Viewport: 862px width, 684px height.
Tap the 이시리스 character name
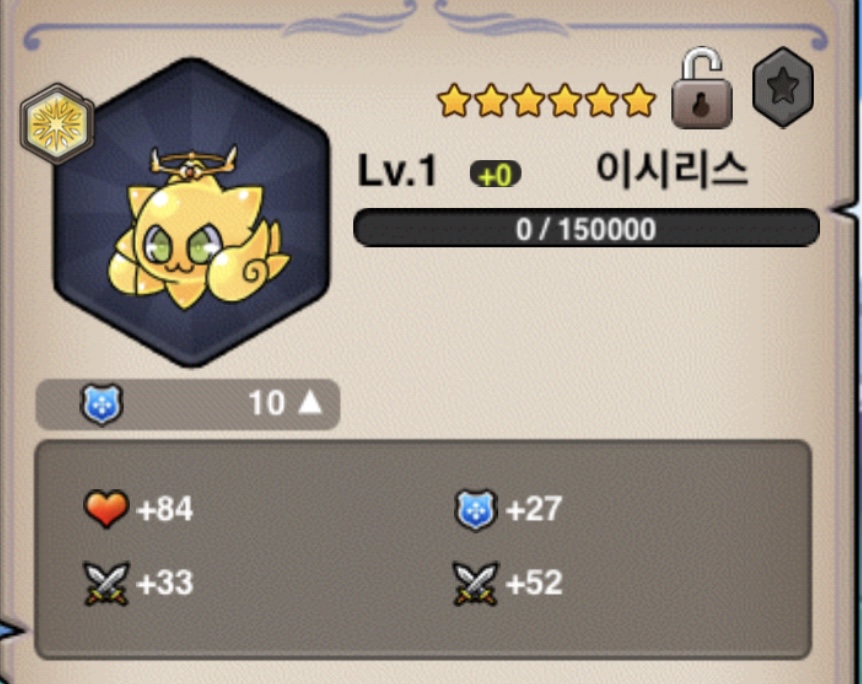point(672,170)
